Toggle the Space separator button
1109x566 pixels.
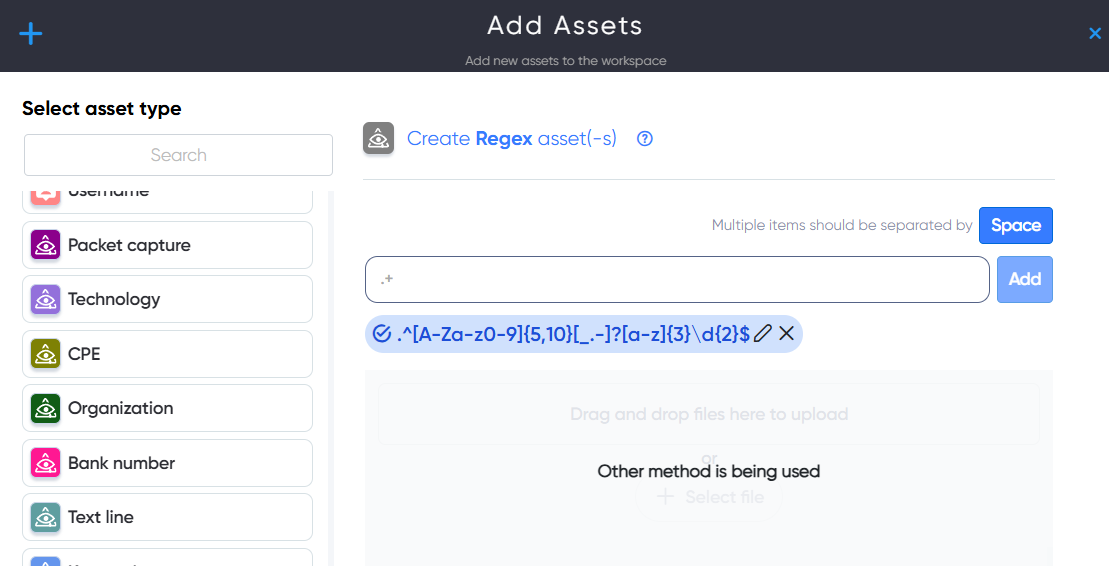point(1016,225)
